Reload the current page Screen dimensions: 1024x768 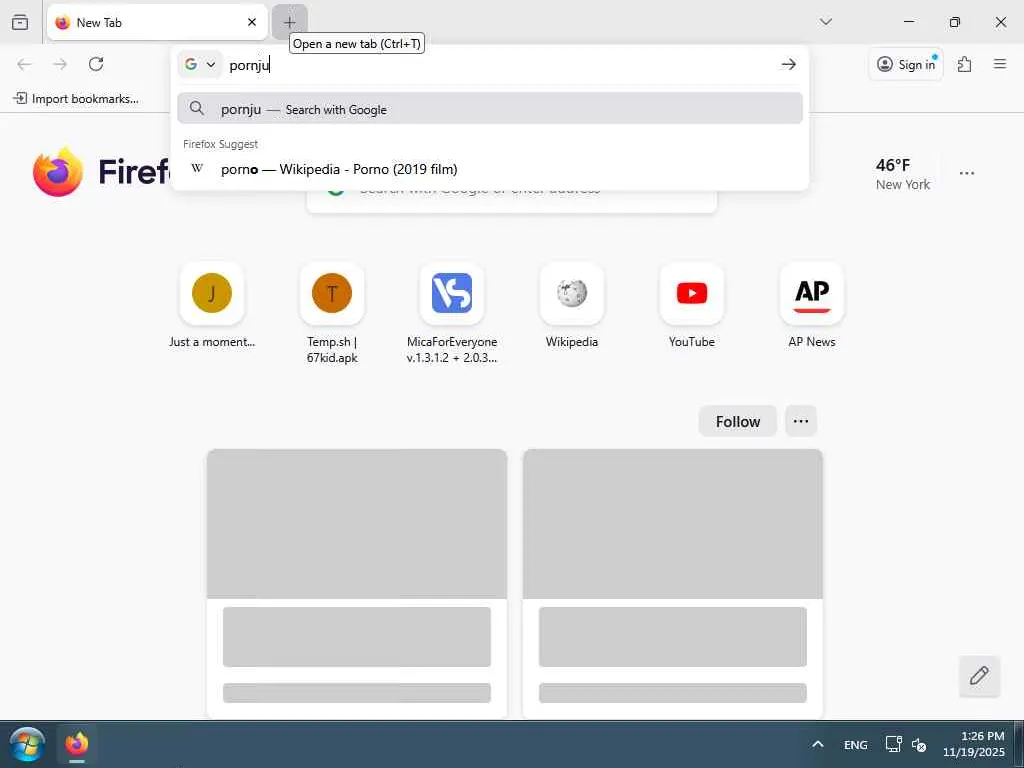(x=96, y=64)
